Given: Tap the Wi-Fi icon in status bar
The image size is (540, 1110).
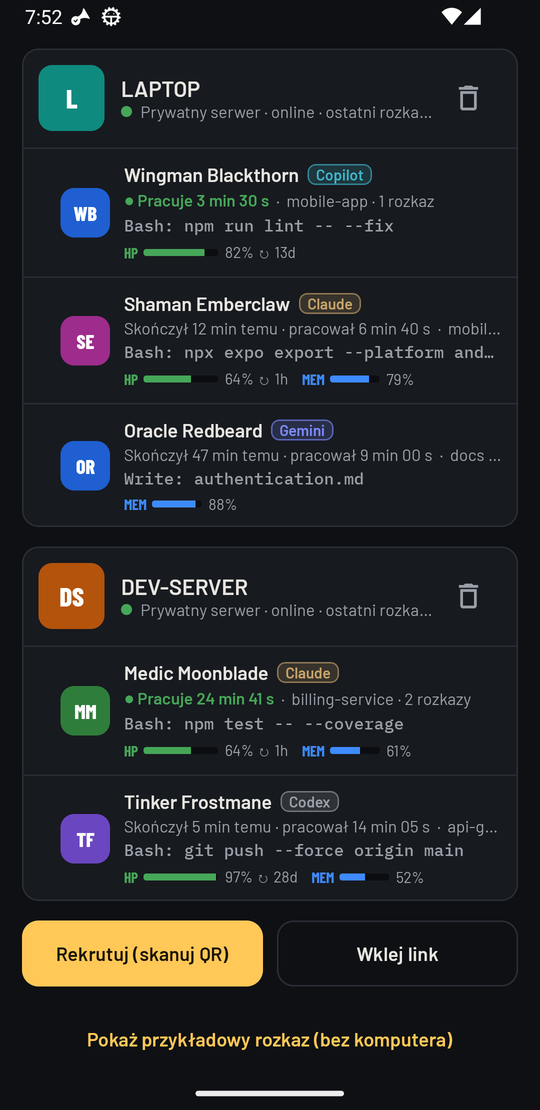Looking at the screenshot, I should [450, 16].
